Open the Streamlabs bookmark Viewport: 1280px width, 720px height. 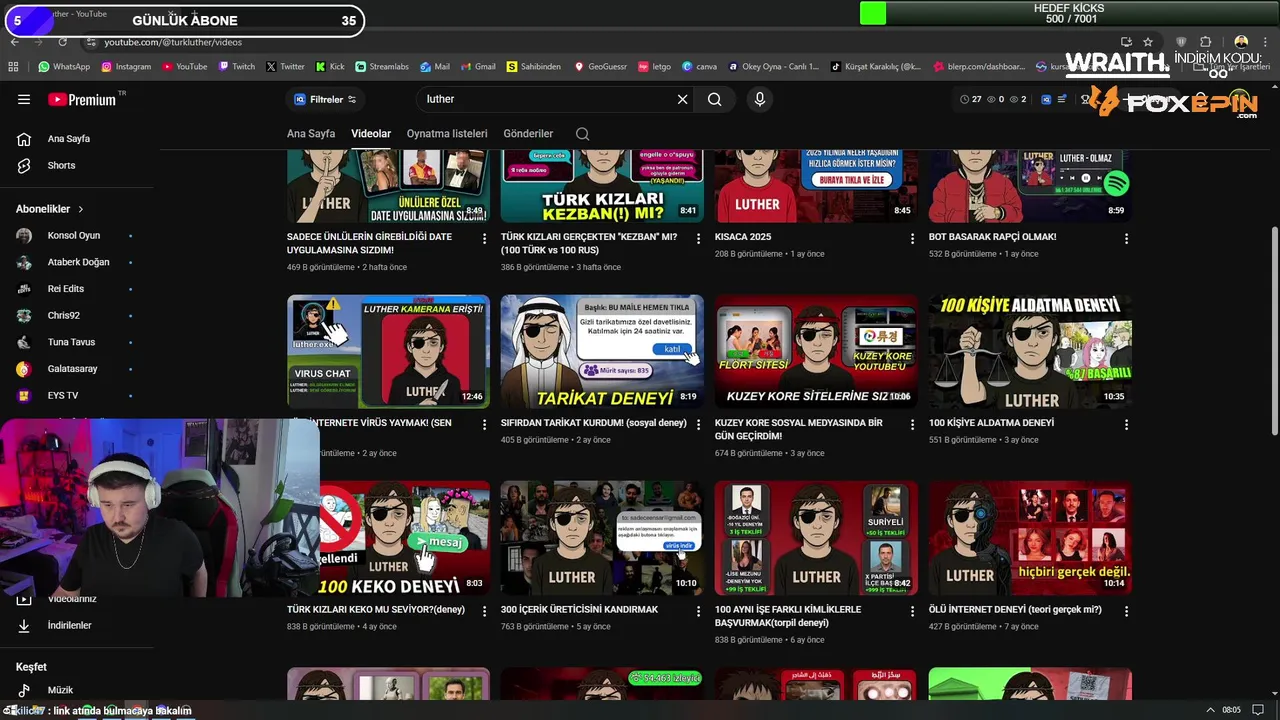[x=382, y=67]
